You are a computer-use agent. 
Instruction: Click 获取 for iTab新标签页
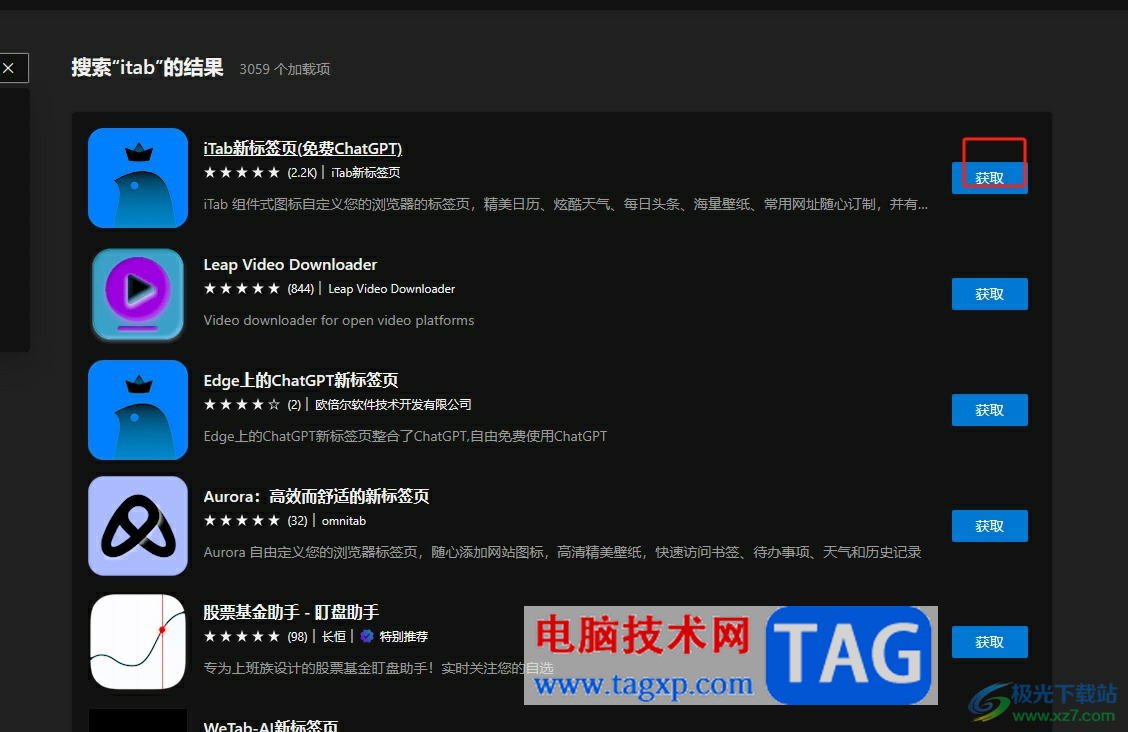(989, 178)
